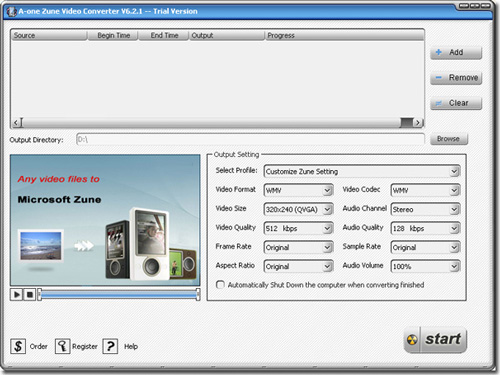This screenshot has width=500, height=375.
Task: Click the Microsoft Zune preview image
Action: pos(105,220)
